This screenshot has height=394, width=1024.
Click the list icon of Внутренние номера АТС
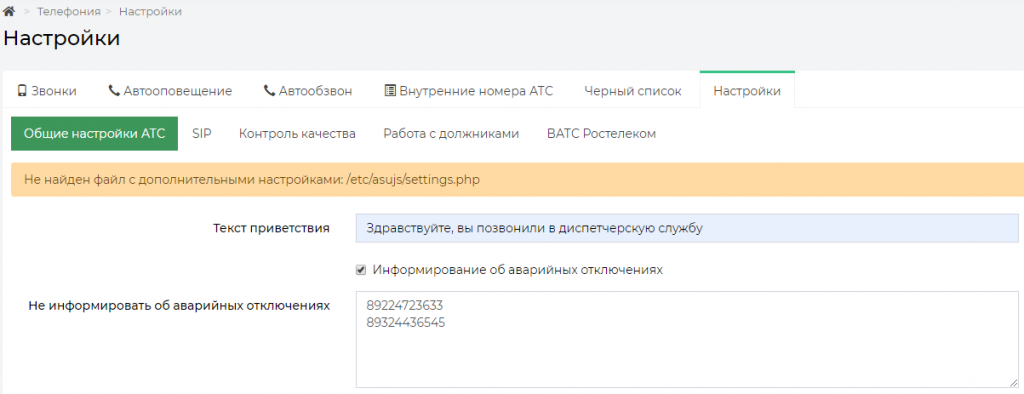[x=390, y=91]
